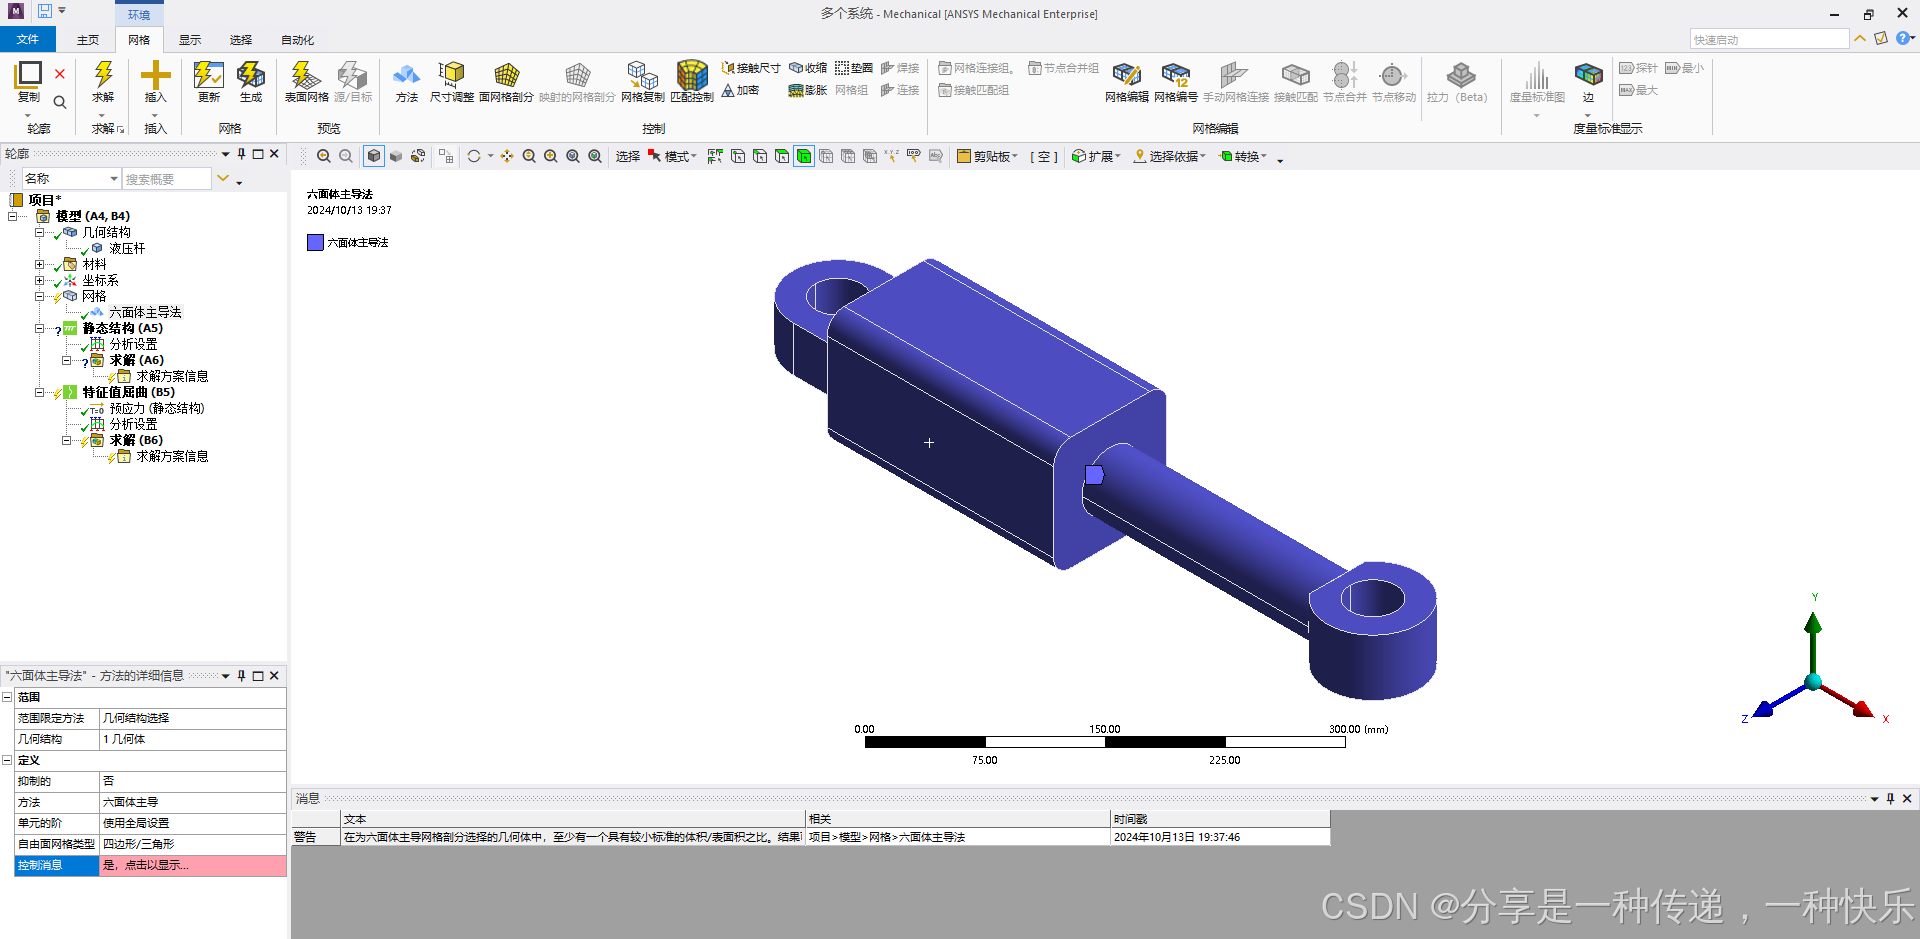Click the 扩展 toolbar button
The width and height of the screenshot is (1920, 939).
click(x=1096, y=156)
